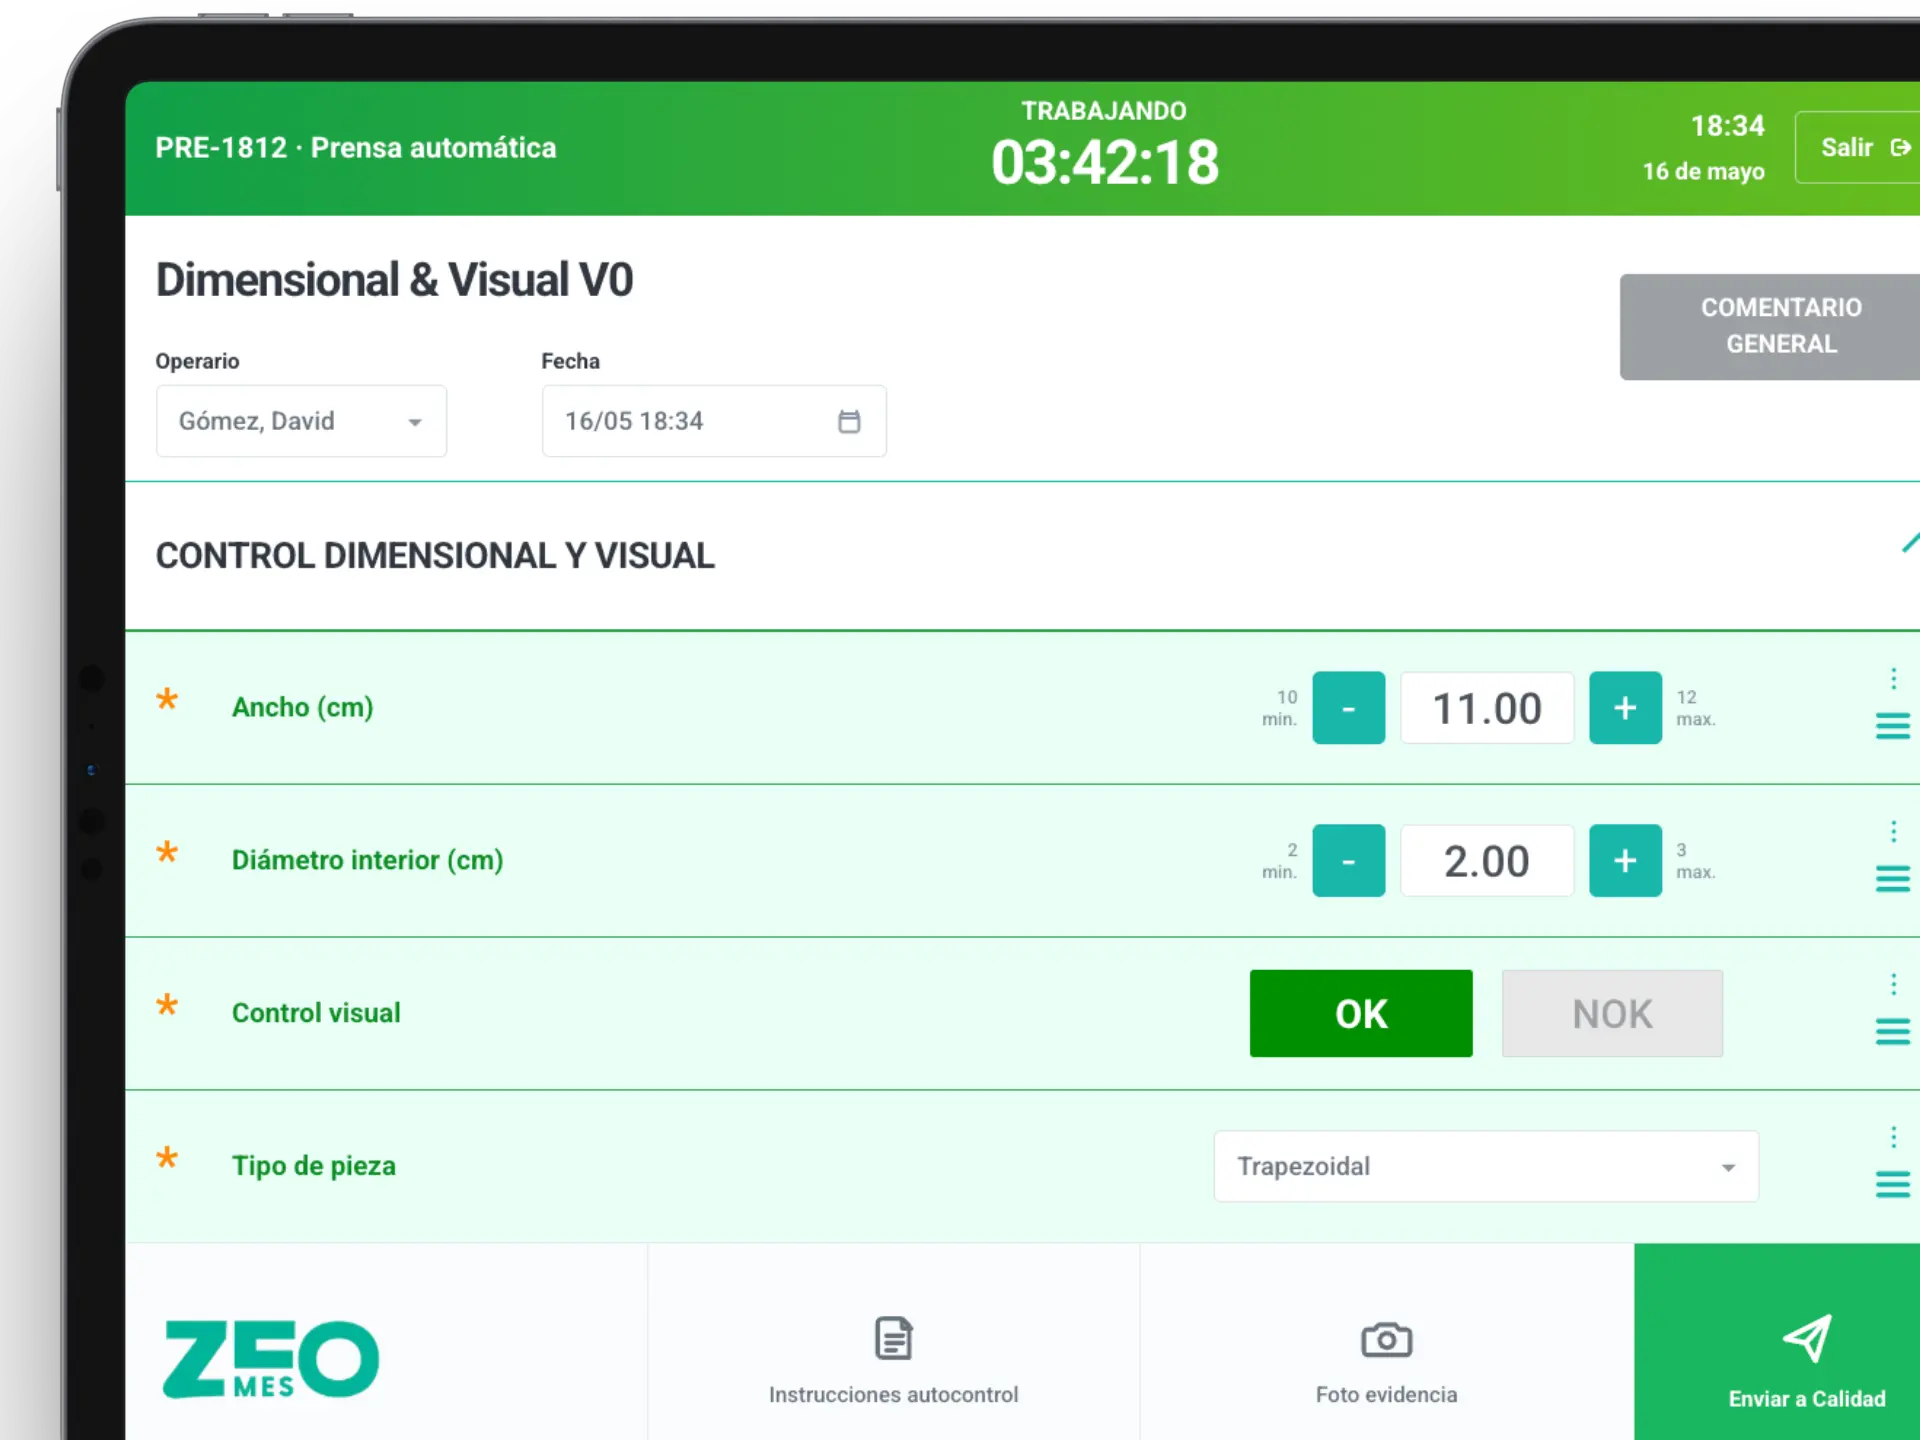Open hamburger lines icon for Tipo de pieza row

click(1893, 1184)
